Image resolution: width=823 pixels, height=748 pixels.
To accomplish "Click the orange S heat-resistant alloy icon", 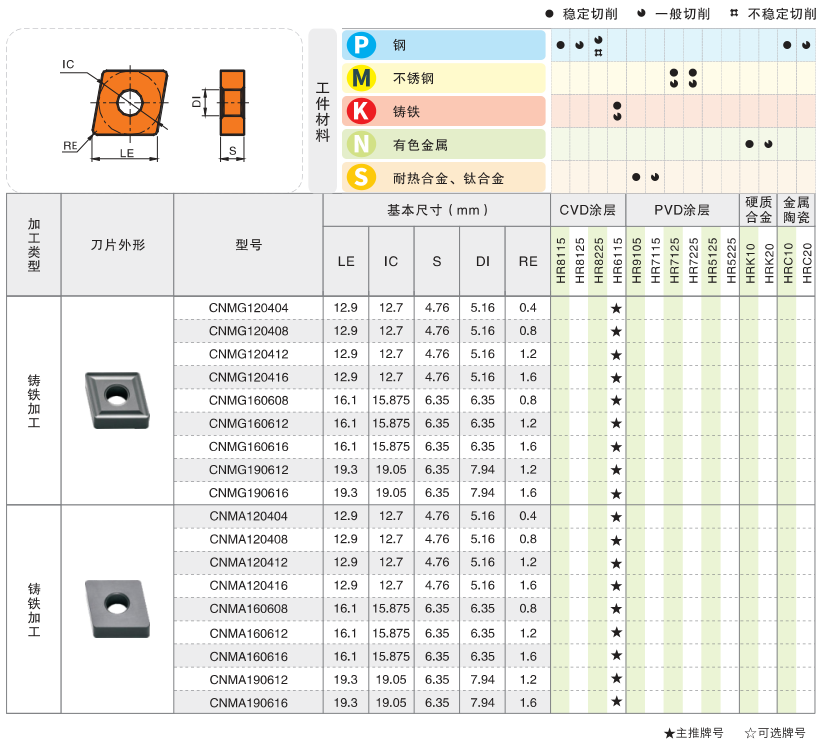I will [360, 178].
